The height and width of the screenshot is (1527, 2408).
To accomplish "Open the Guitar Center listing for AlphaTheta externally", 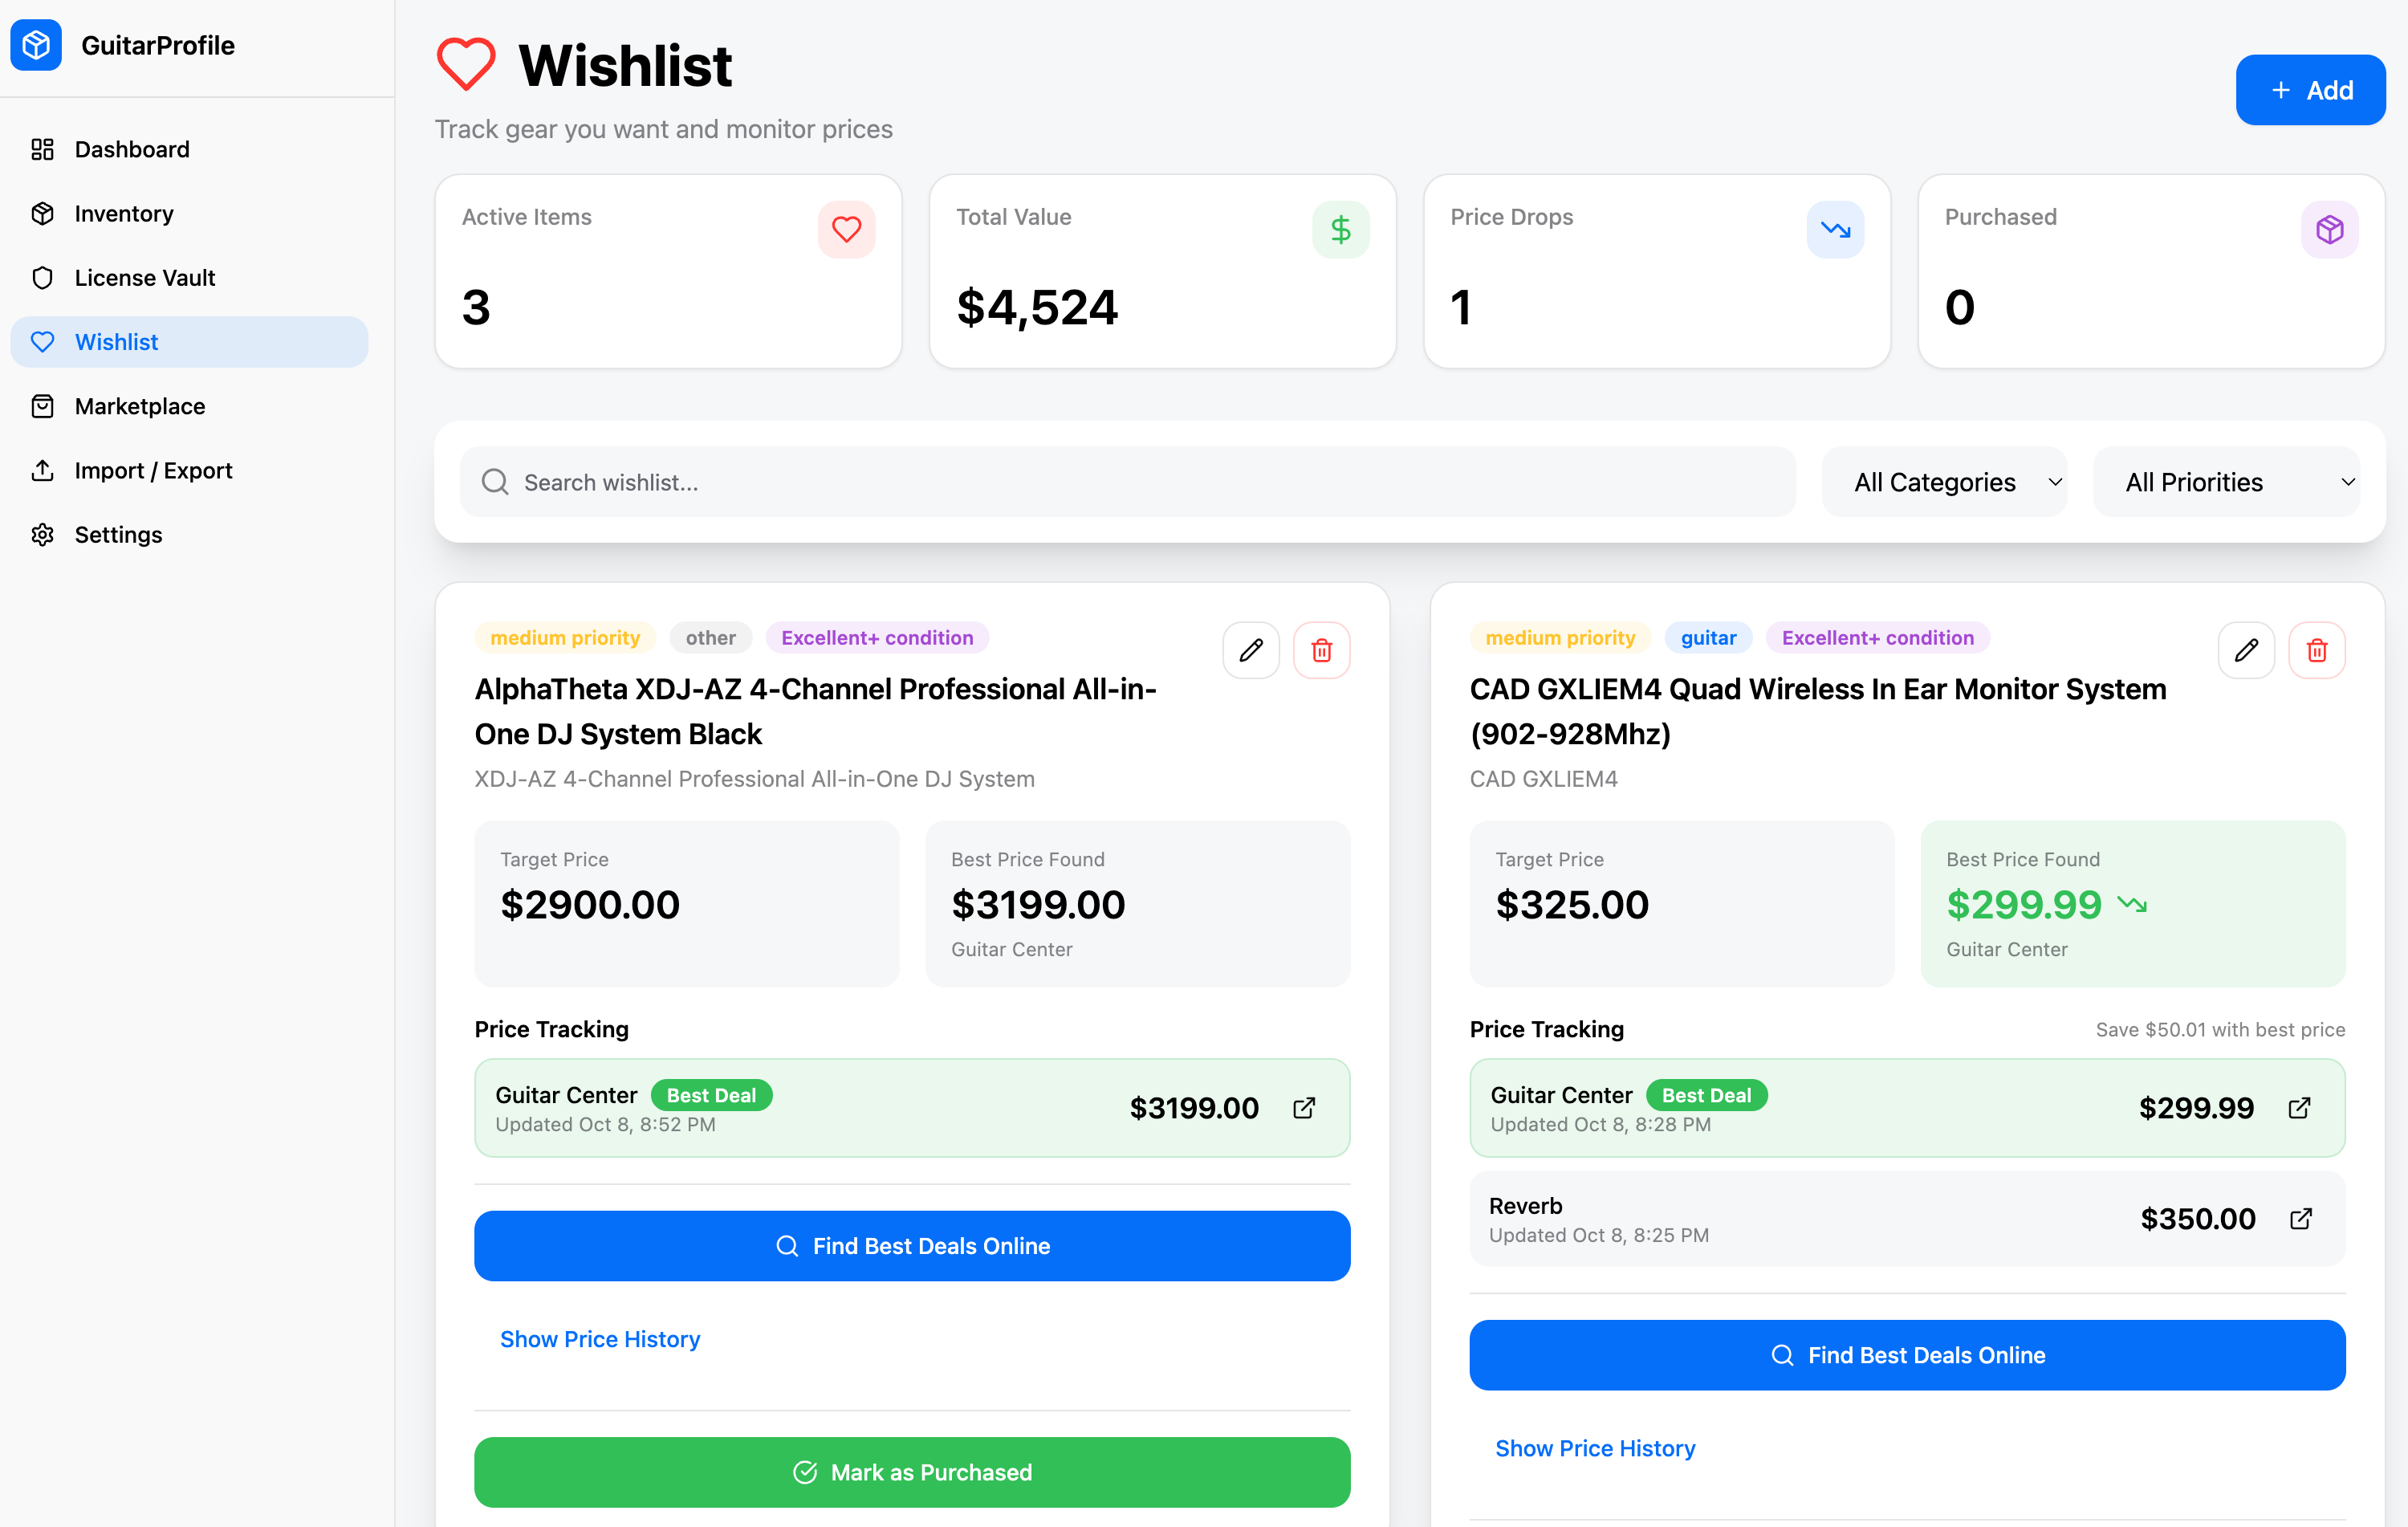I will [x=1305, y=1108].
